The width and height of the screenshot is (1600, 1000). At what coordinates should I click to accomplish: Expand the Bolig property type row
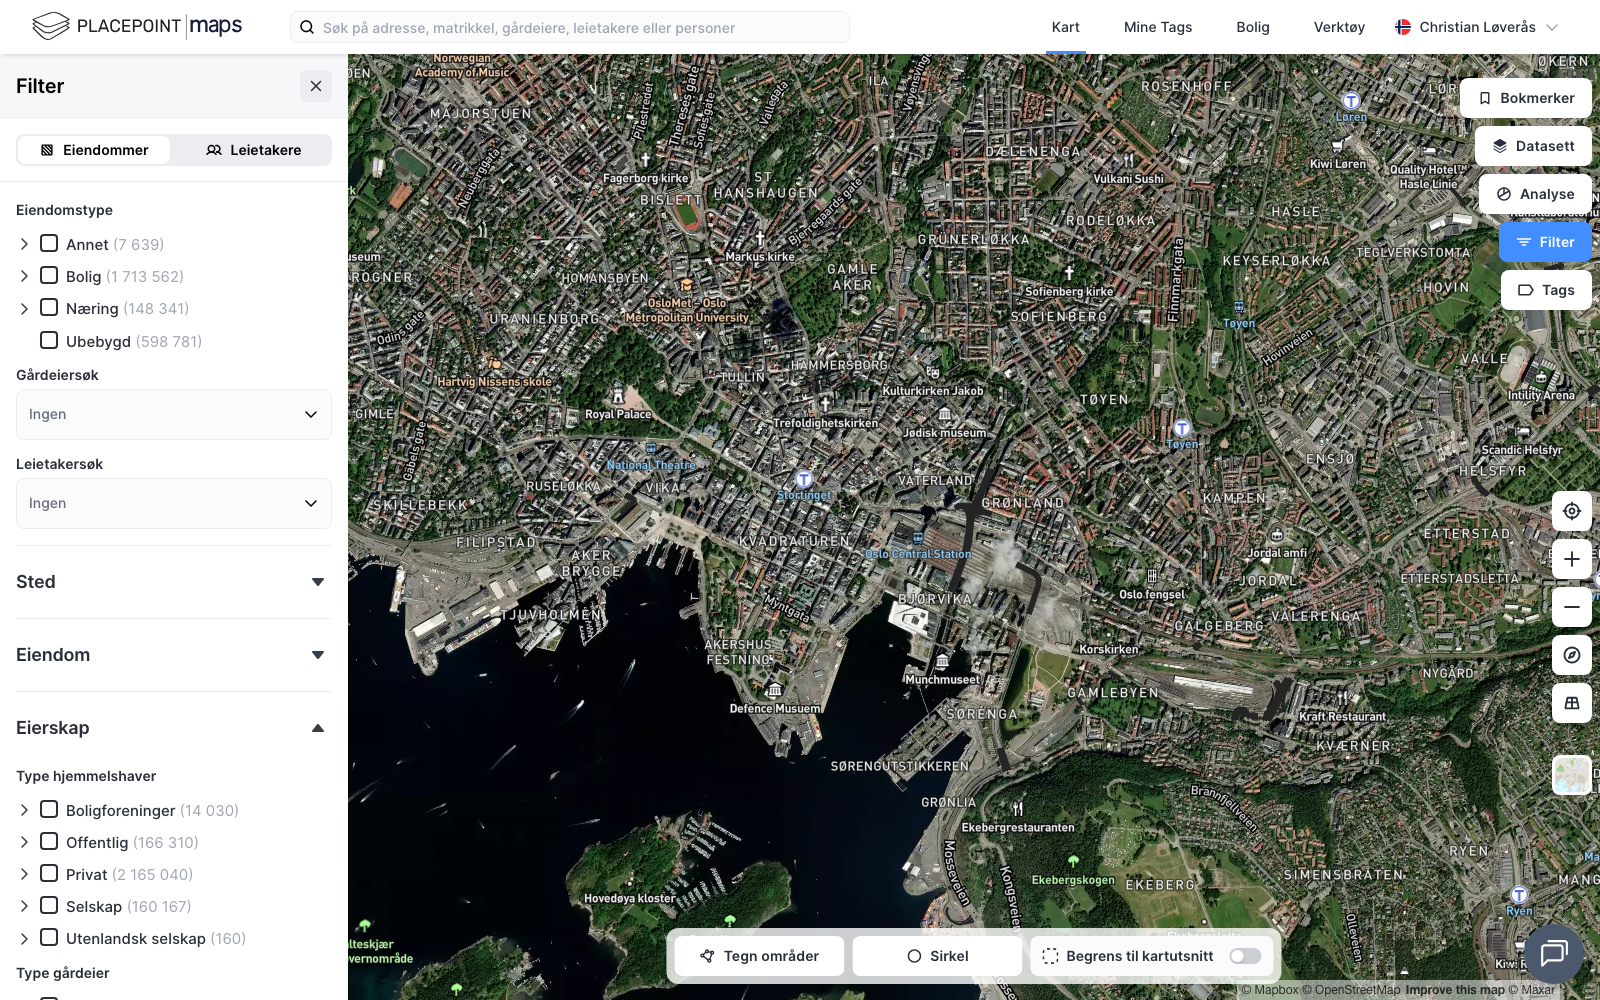click(24, 276)
